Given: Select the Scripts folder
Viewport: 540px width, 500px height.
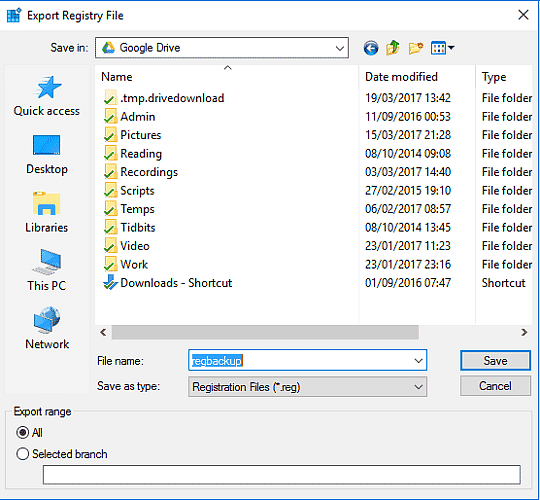Looking at the screenshot, I should [137, 190].
